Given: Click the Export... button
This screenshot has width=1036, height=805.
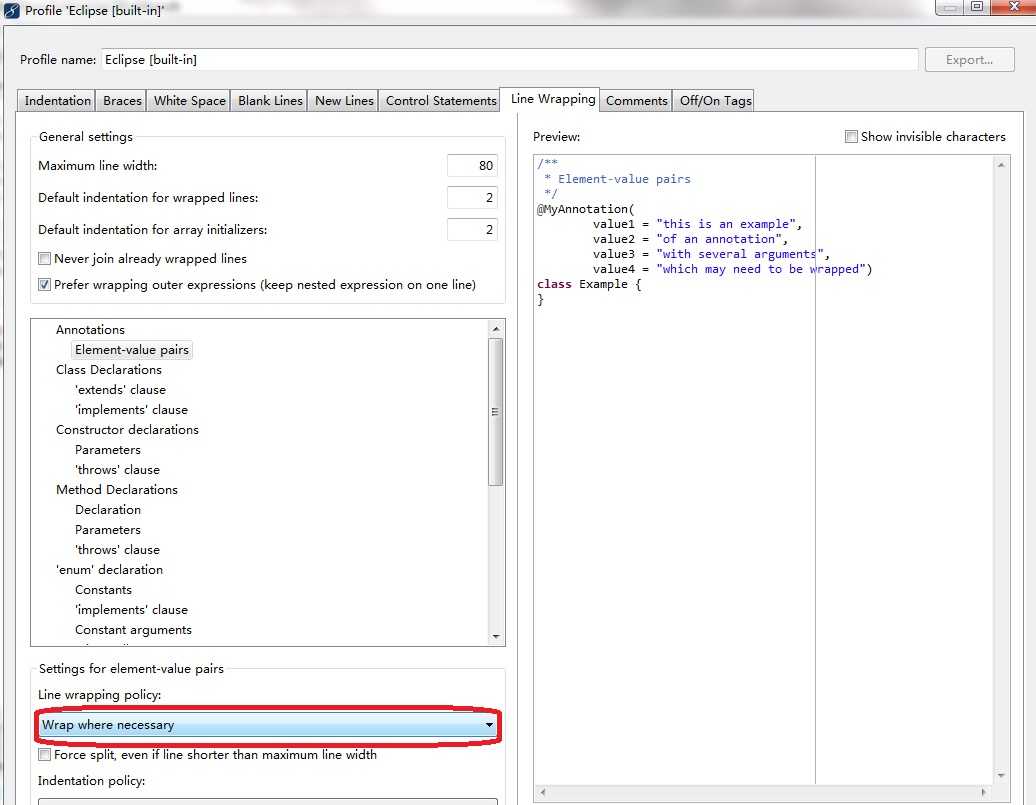Looking at the screenshot, I should point(969,59).
